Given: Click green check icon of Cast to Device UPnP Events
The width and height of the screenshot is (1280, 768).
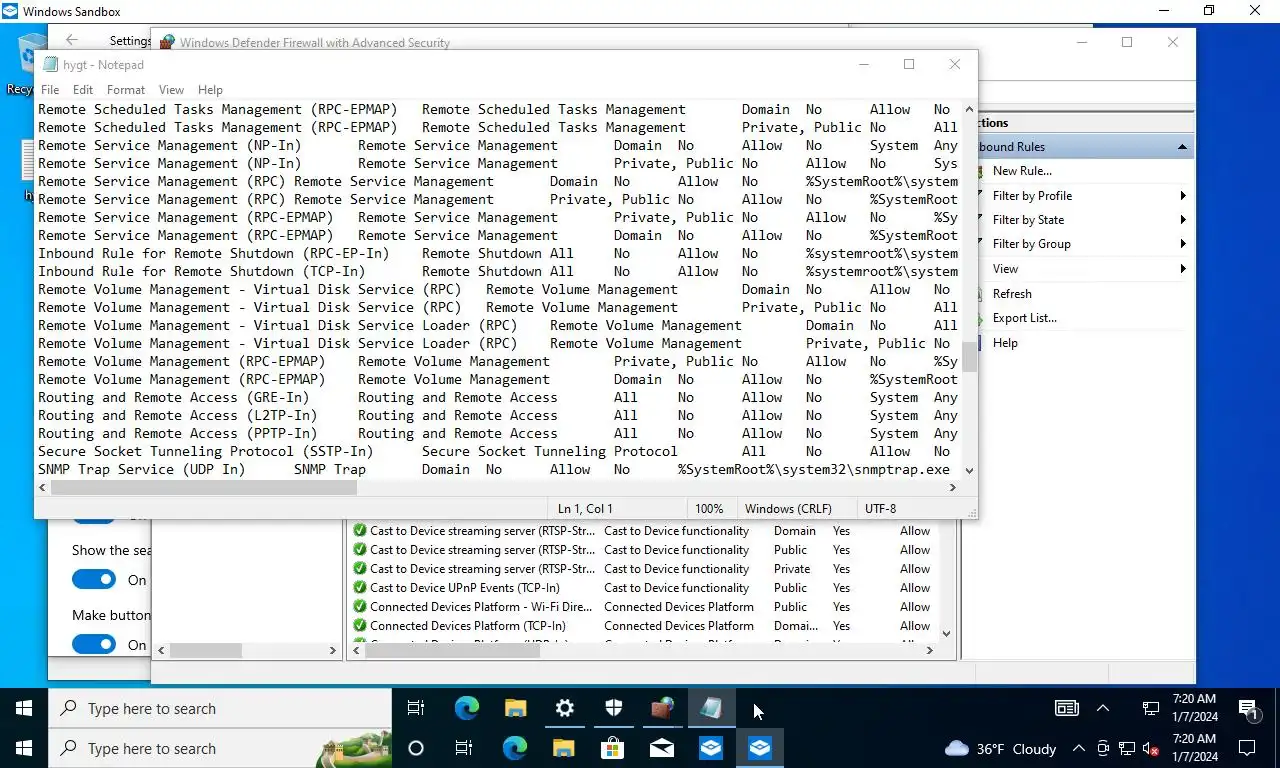Looking at the screenshot, I should (x=360, y=588).
